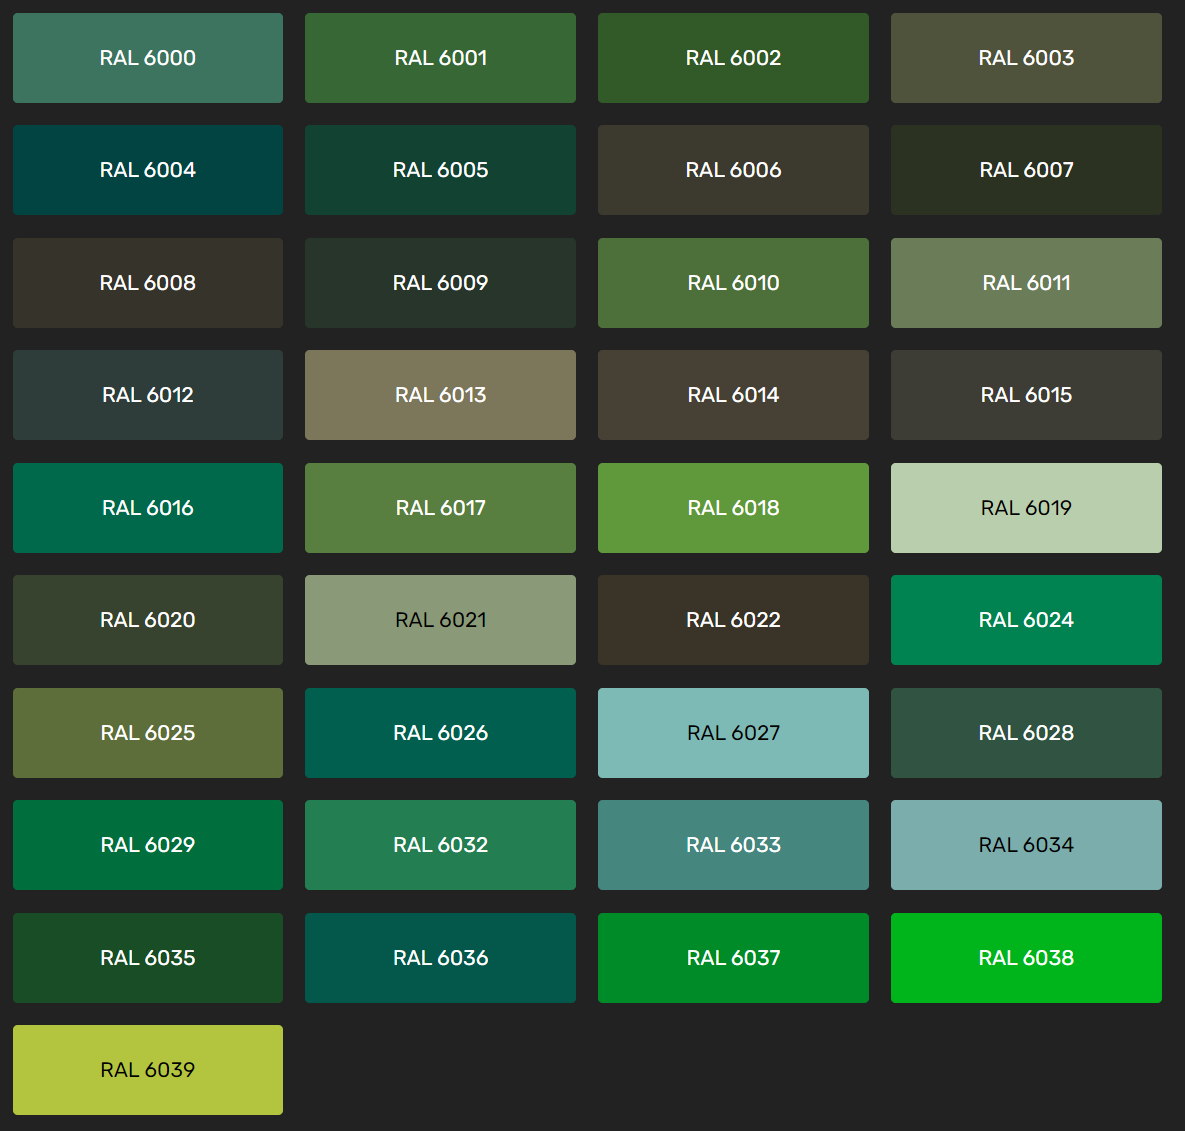Select the RAL 6021 tile
Viewport: 1185px width, 1131px height.
coord(440,620)
